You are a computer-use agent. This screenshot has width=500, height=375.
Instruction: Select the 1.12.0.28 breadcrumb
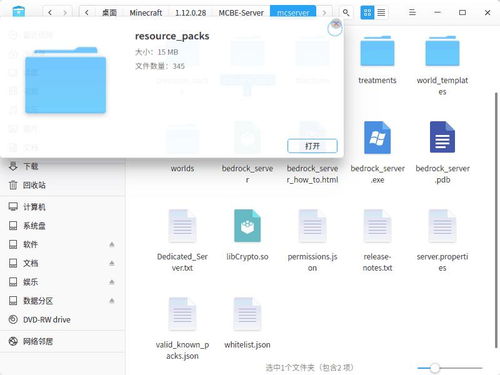[191, 13]
